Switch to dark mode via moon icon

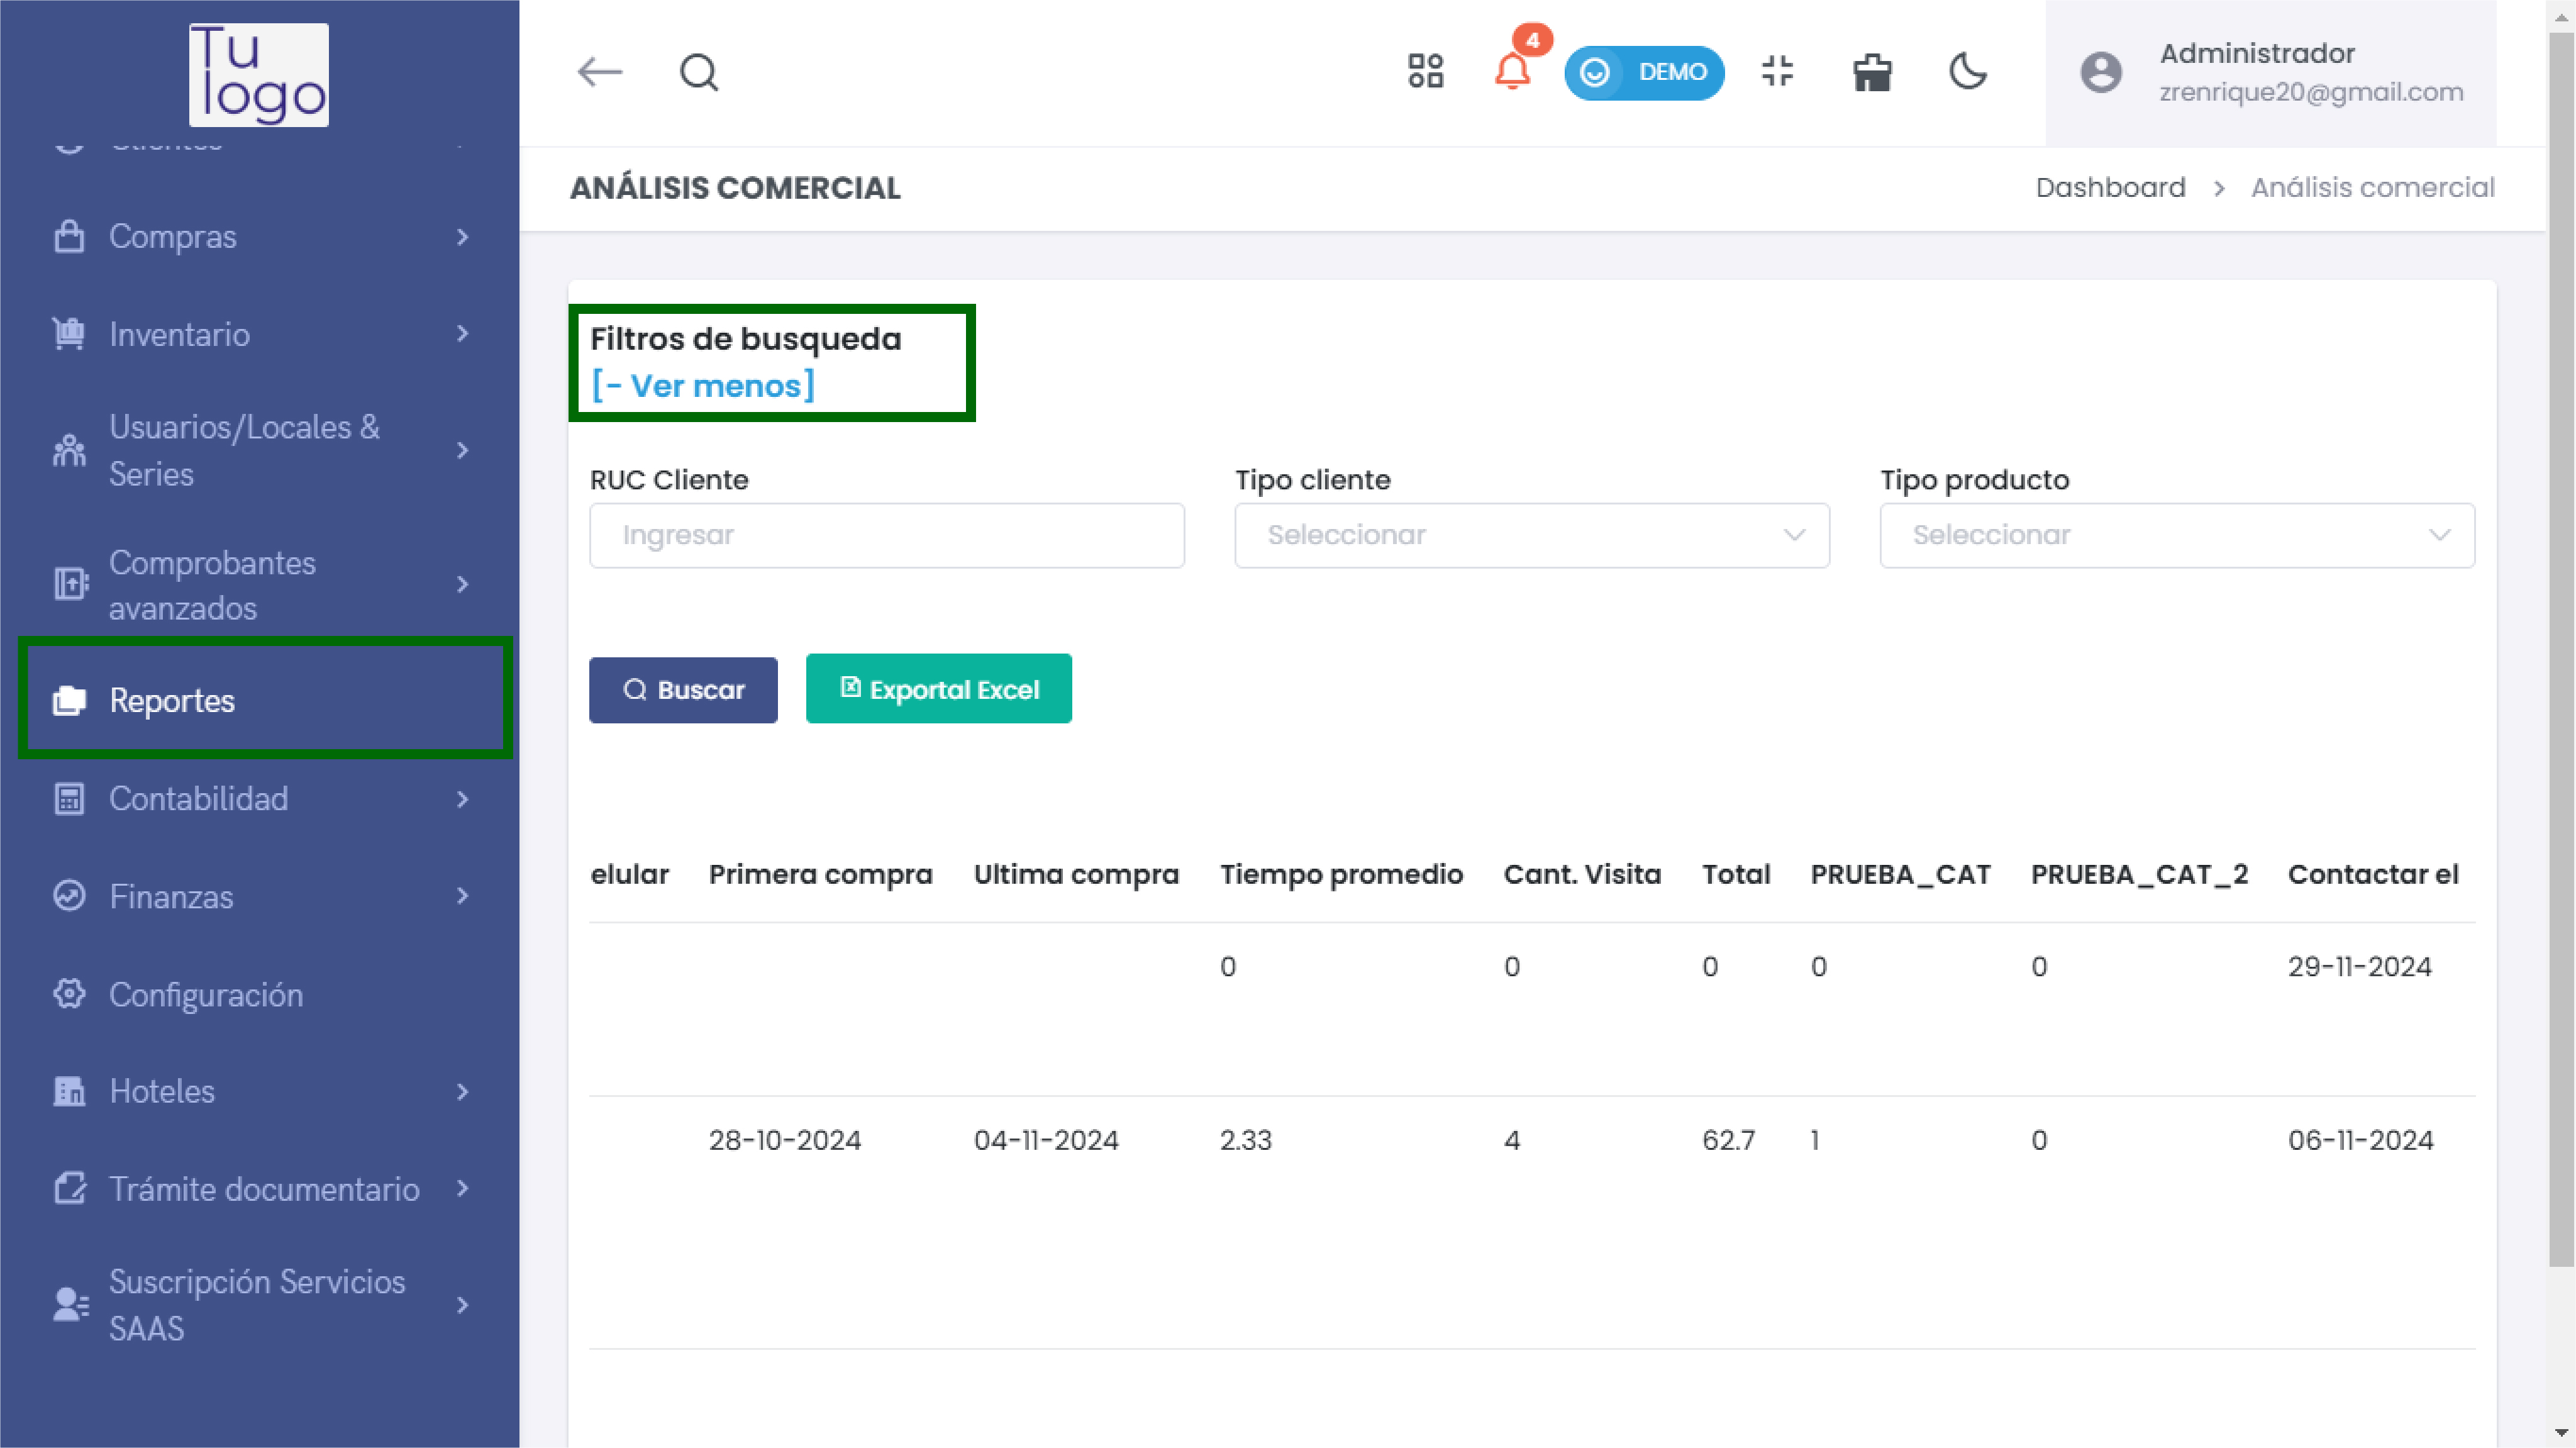tap(1968, 71)
